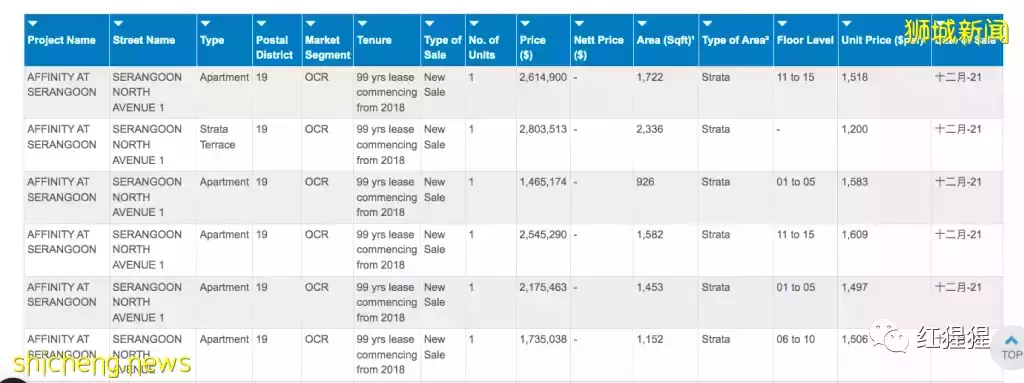Click the TOP back-to-top button
1024x383 pixels.
click(1011, 347)
